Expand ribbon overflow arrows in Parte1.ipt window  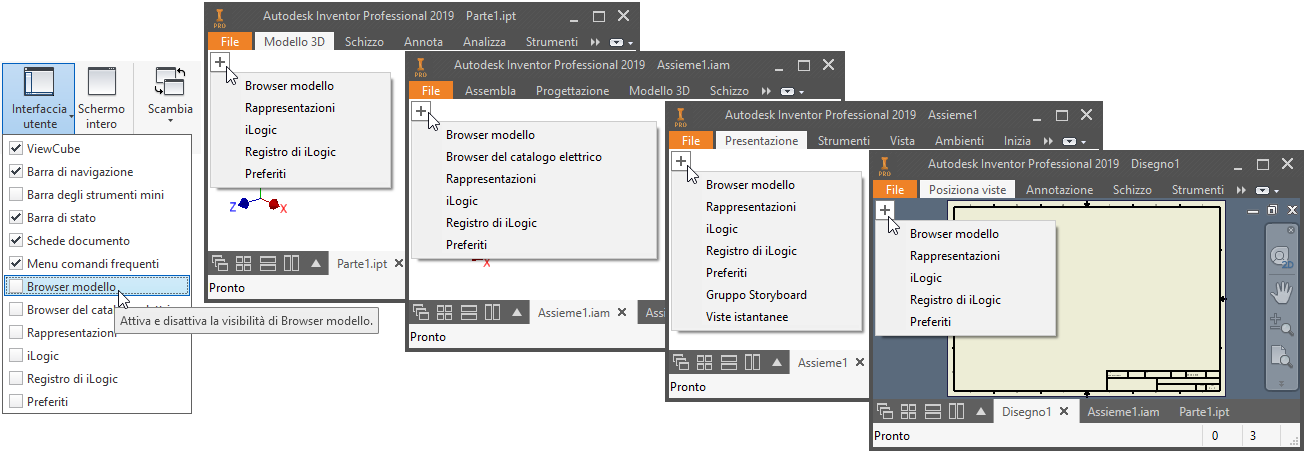pyautogui.click(x=594, y=42)
